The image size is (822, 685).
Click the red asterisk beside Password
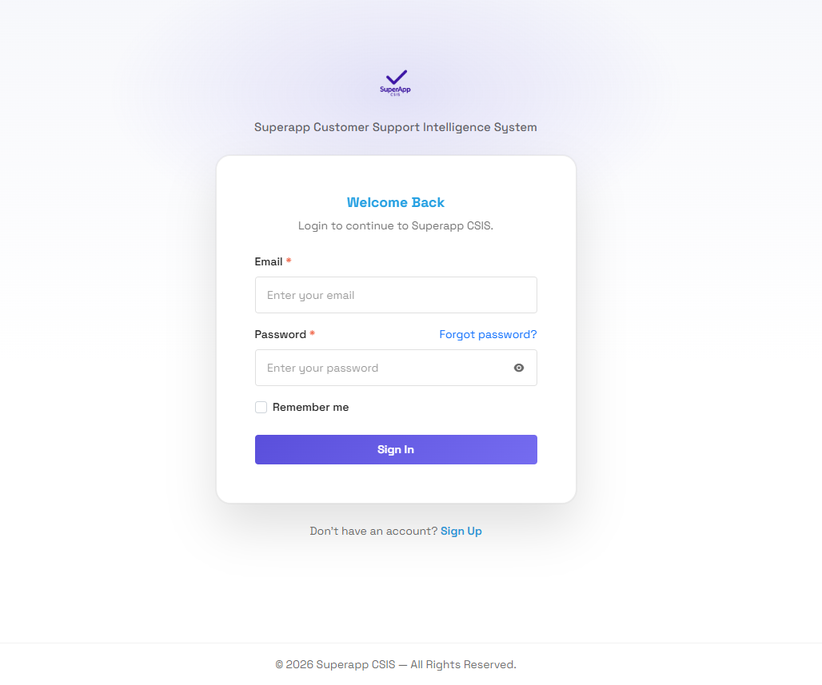312,333
